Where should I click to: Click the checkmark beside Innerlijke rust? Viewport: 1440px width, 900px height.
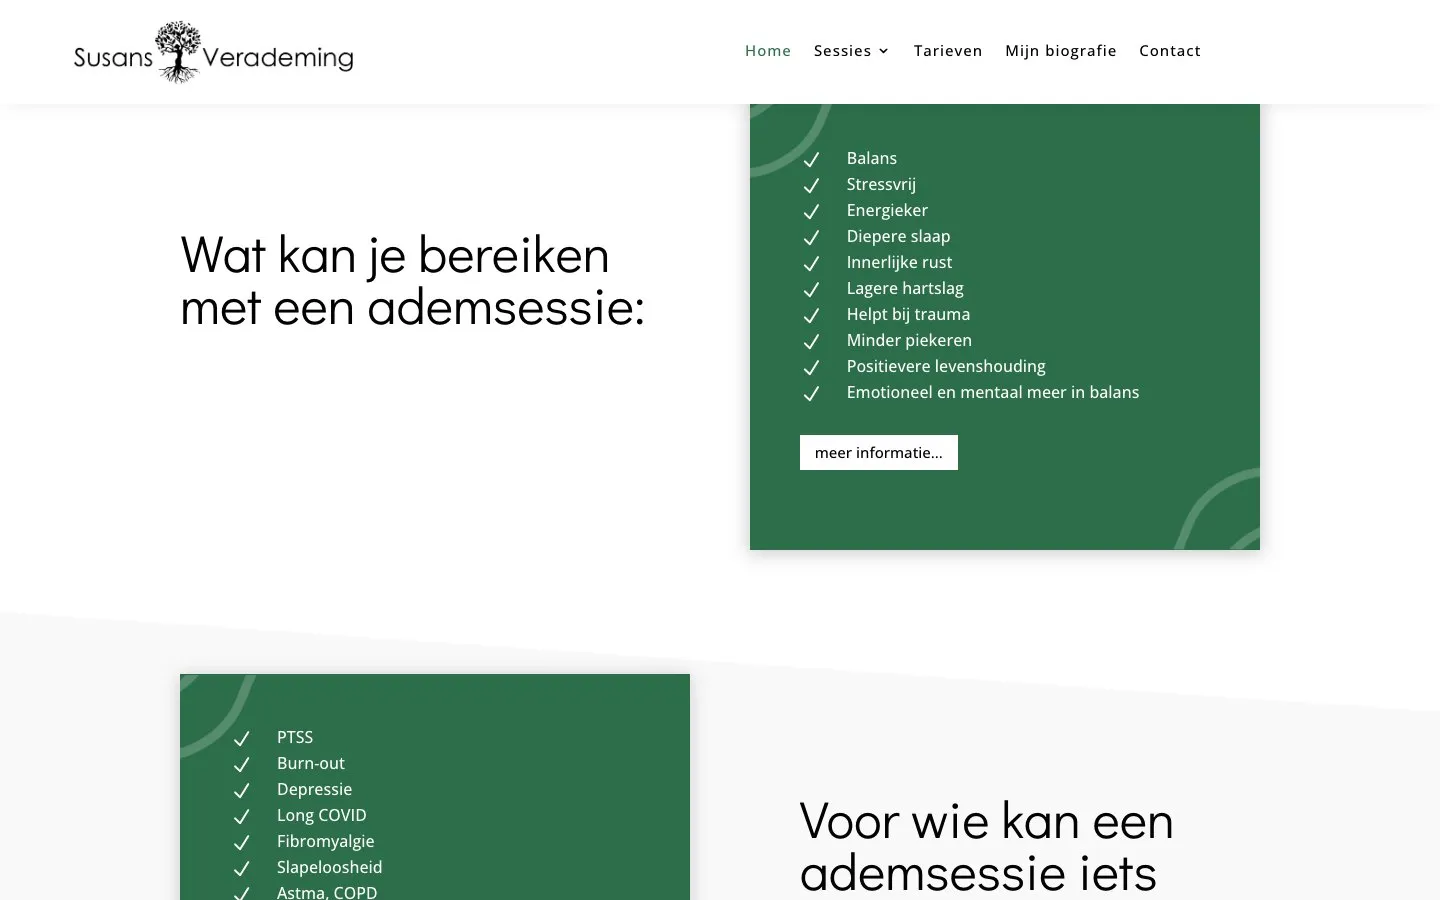pyautogui.click(x=811, y=263)
